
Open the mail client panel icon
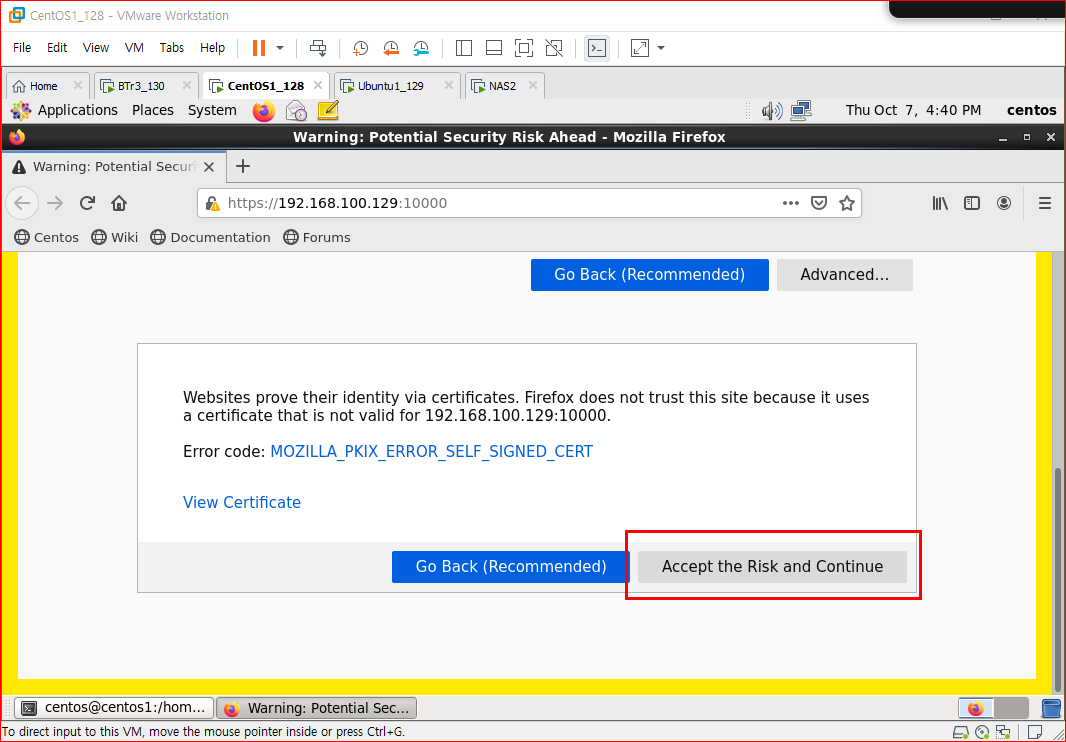coord(296,110)
